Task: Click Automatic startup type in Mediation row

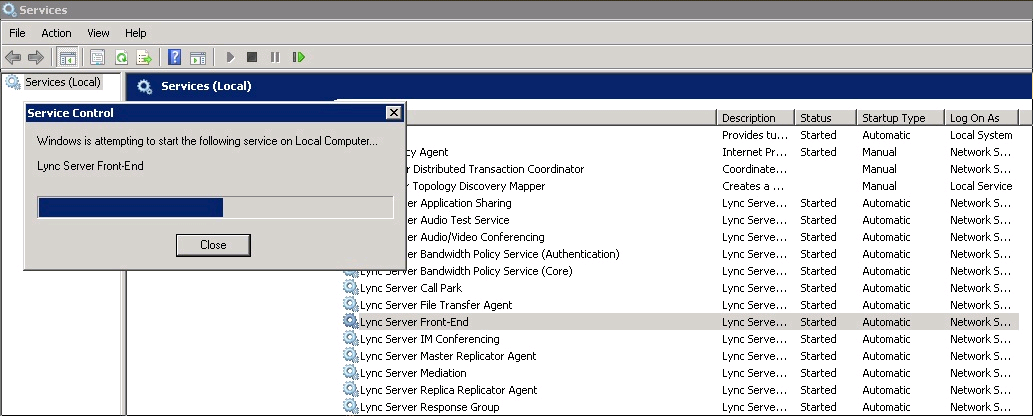Action: pos(886,373)
